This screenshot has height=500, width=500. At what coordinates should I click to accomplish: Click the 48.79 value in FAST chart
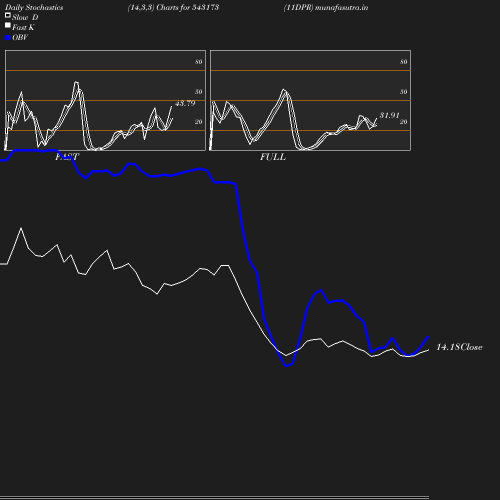(x=185, y=103)
